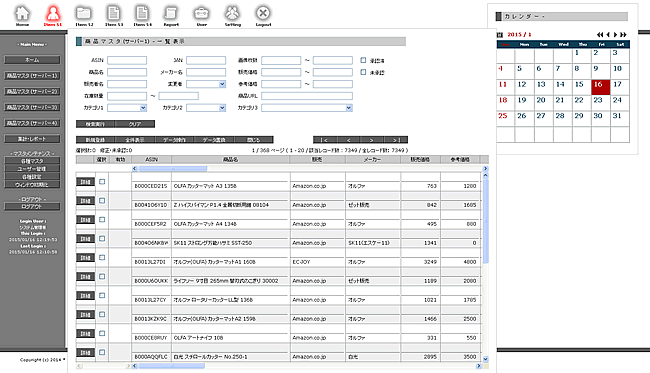Image resolution: width=650 pixels, height=373 pixels.
Task: Open 商品マスタ (サーバー1) in sidebar
Action: pyautogui.click(x=32, y=75)
